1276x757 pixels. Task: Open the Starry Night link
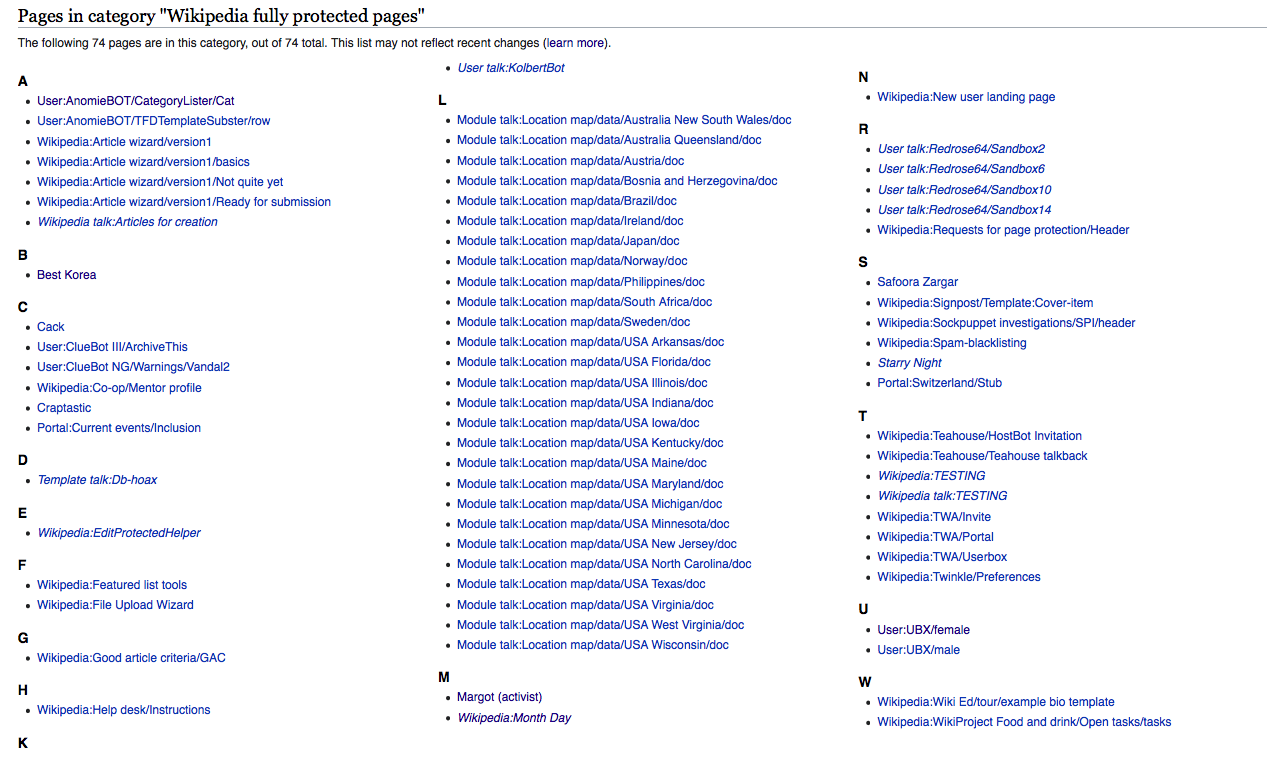tap(909, 363)
